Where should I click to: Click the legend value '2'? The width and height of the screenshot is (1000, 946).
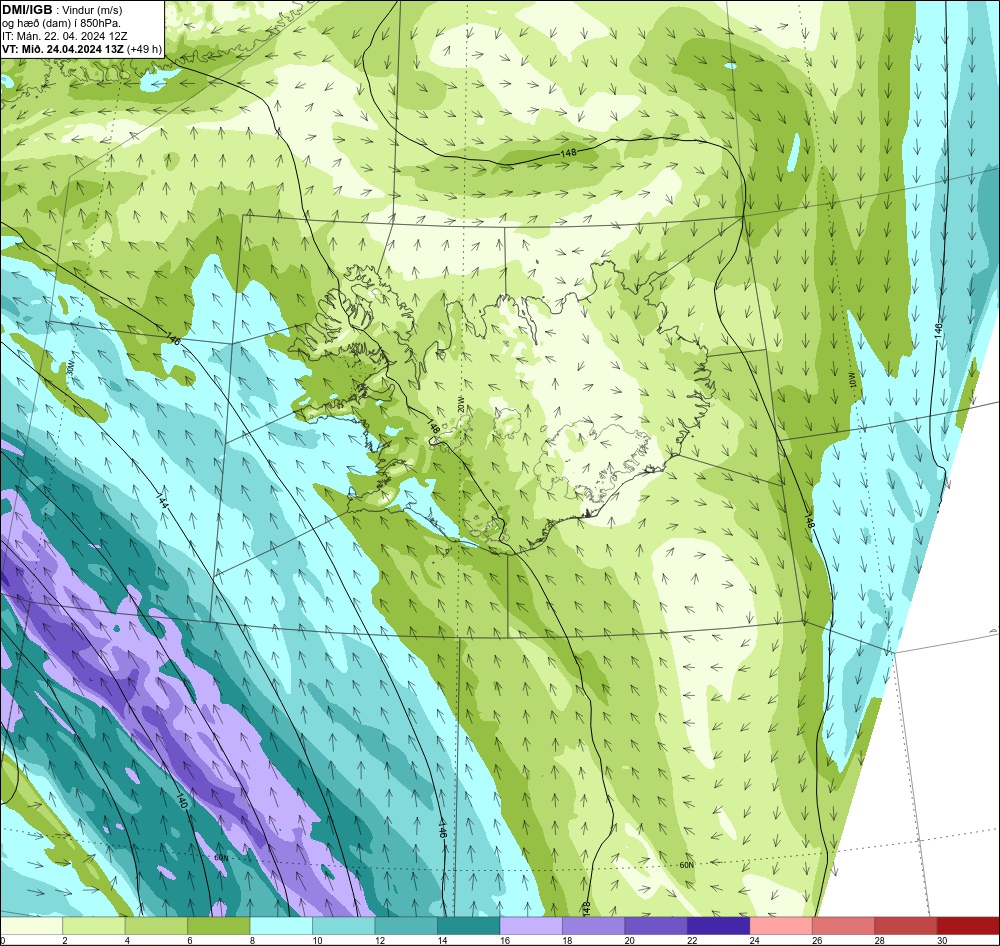64,940
